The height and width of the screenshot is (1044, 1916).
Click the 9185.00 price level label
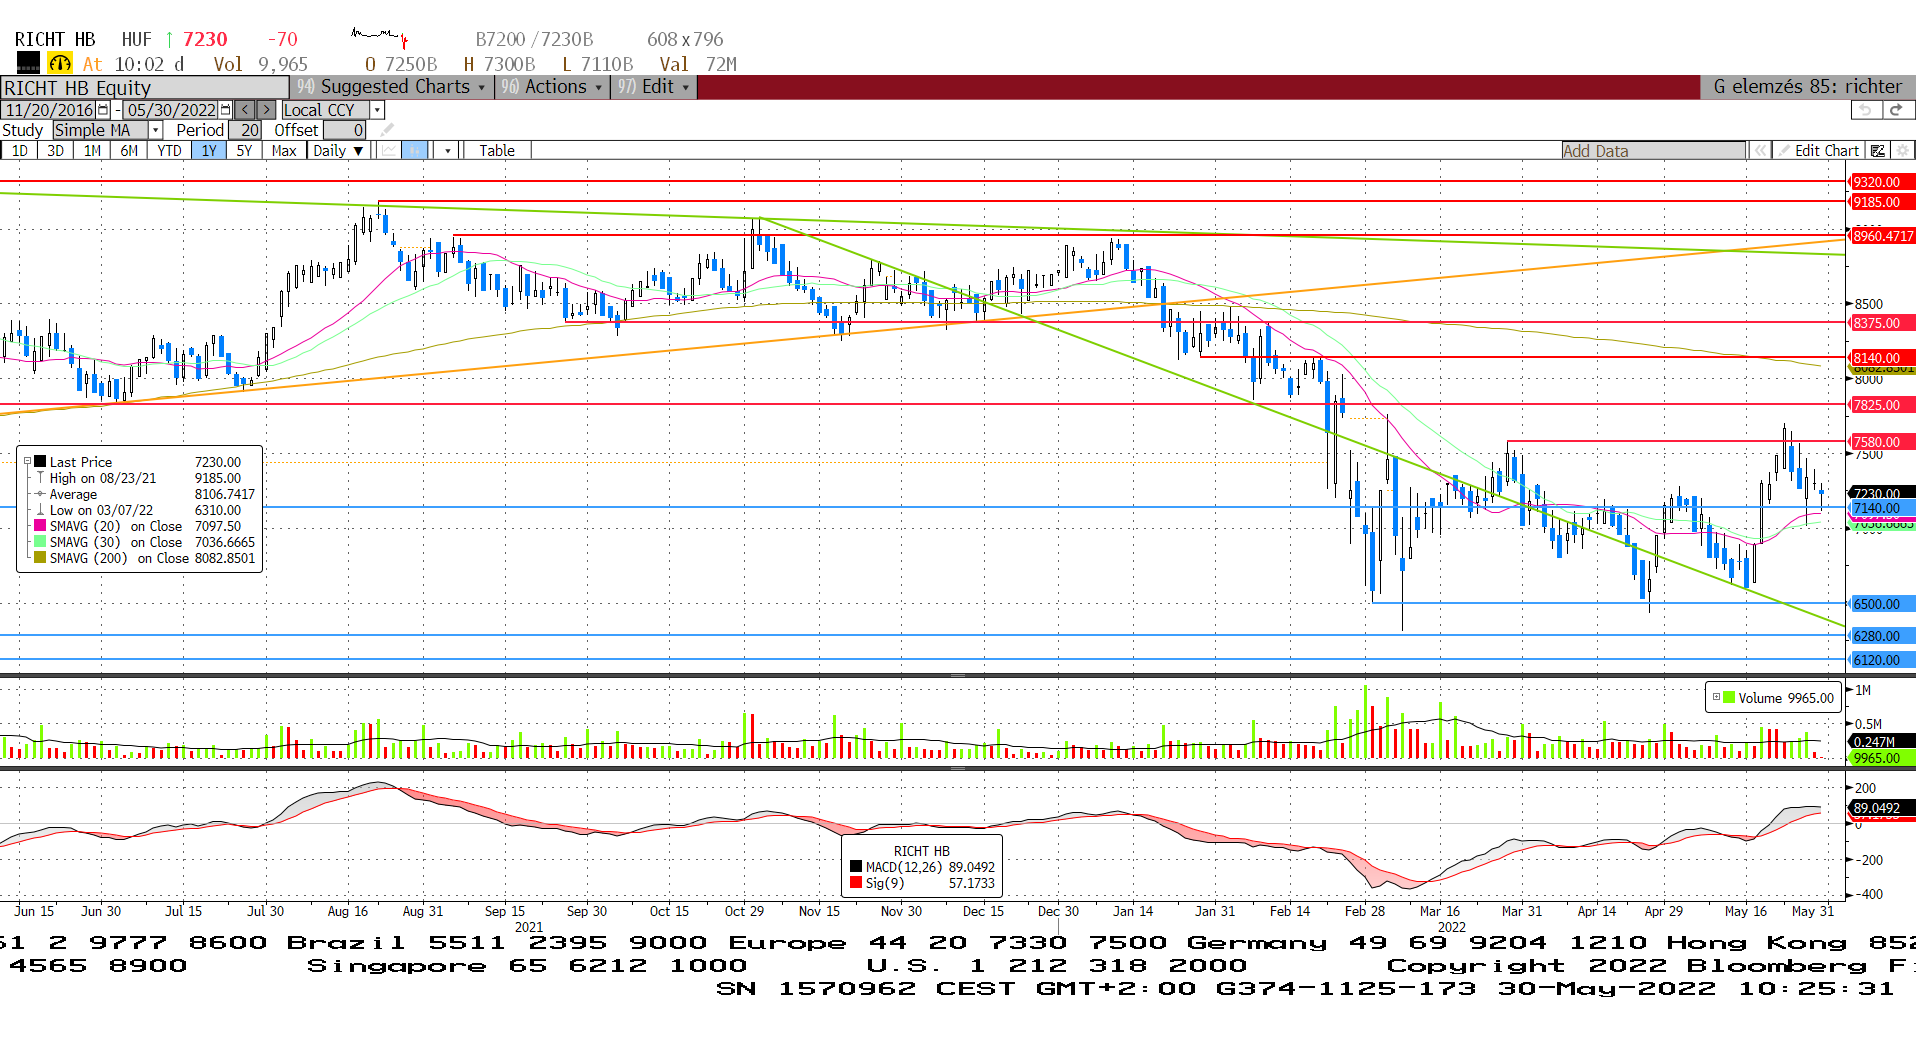(1882, 202)
